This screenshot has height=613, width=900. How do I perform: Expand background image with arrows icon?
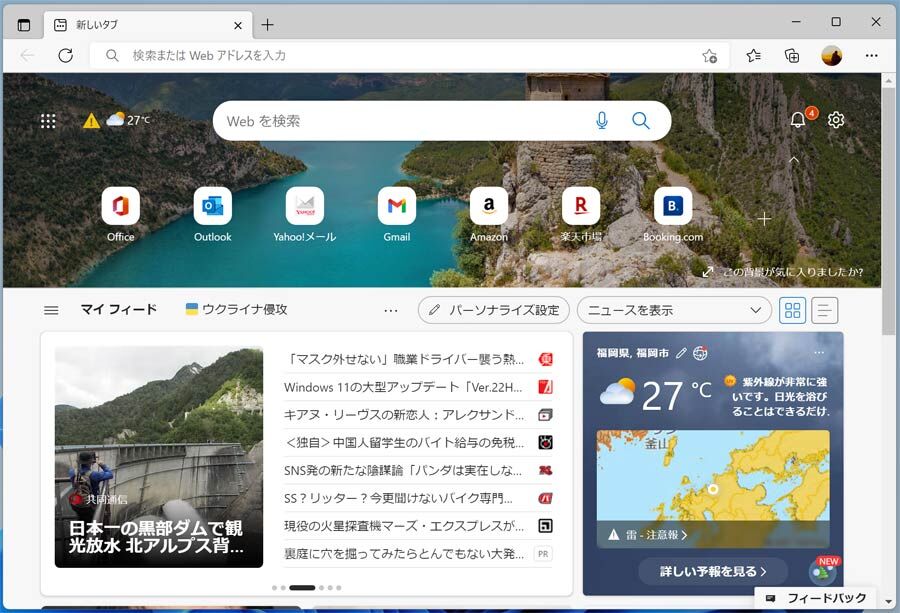tap(708, 272)
